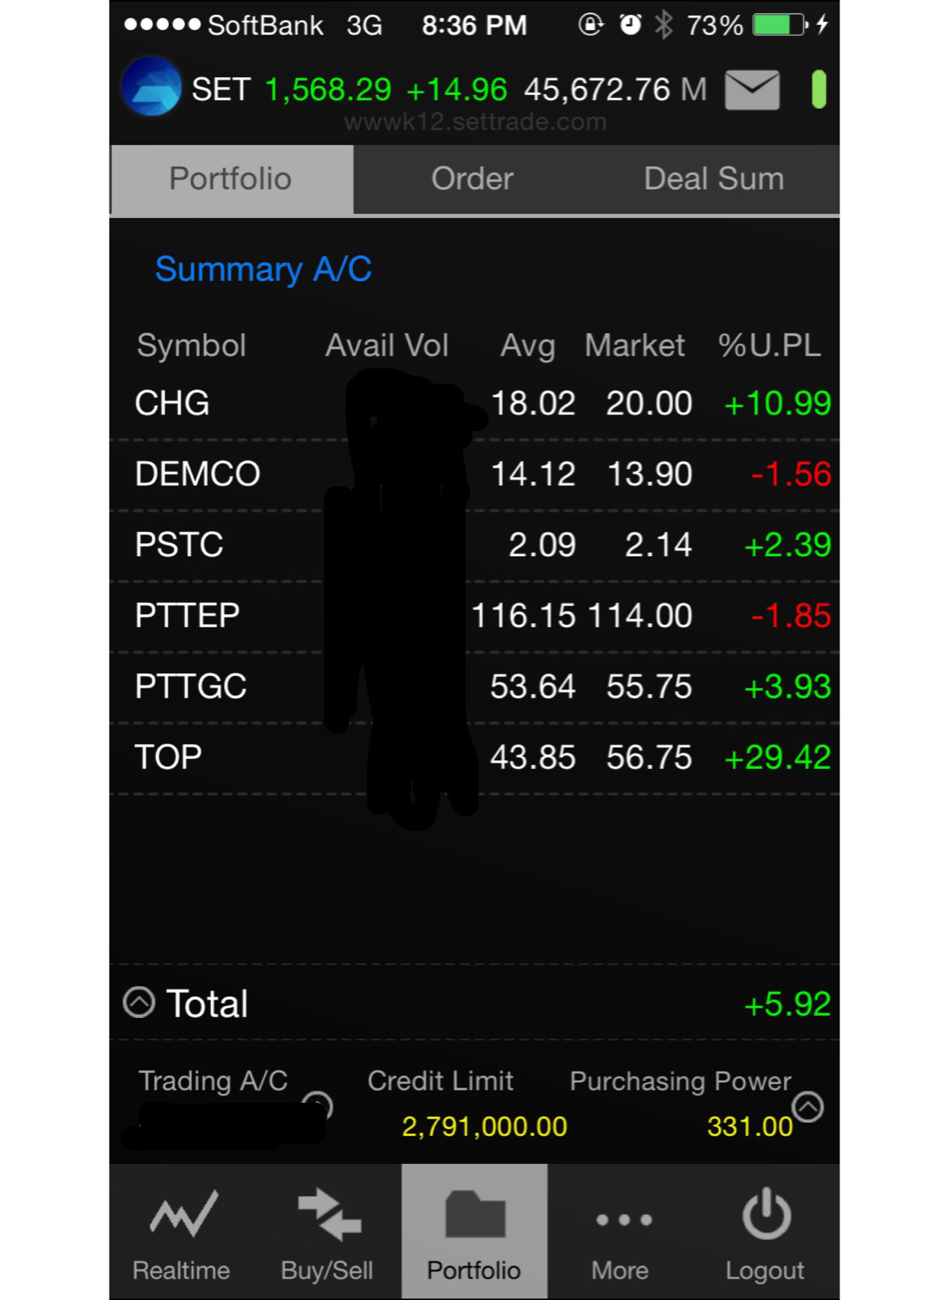Select the PTTEP stock row
The width and height of the screenshot is (950, 1300).
tap(475, 616)
